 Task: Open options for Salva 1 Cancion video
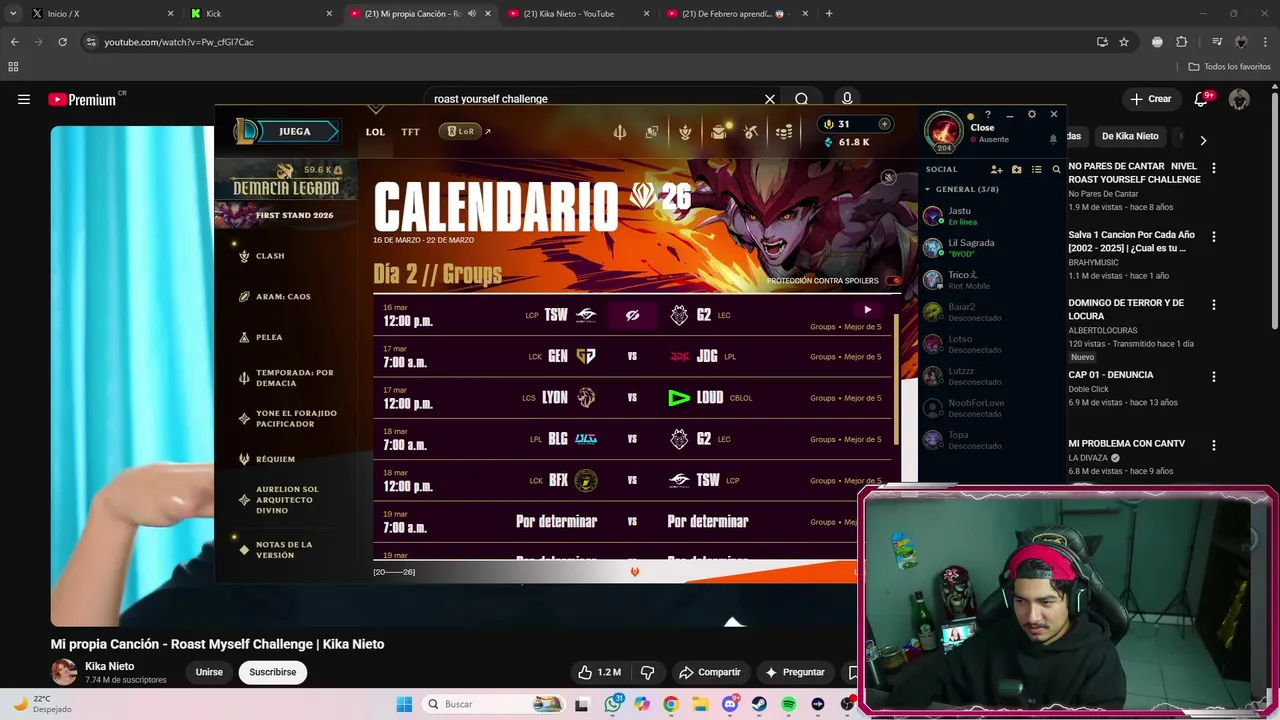pos(1214,237)
